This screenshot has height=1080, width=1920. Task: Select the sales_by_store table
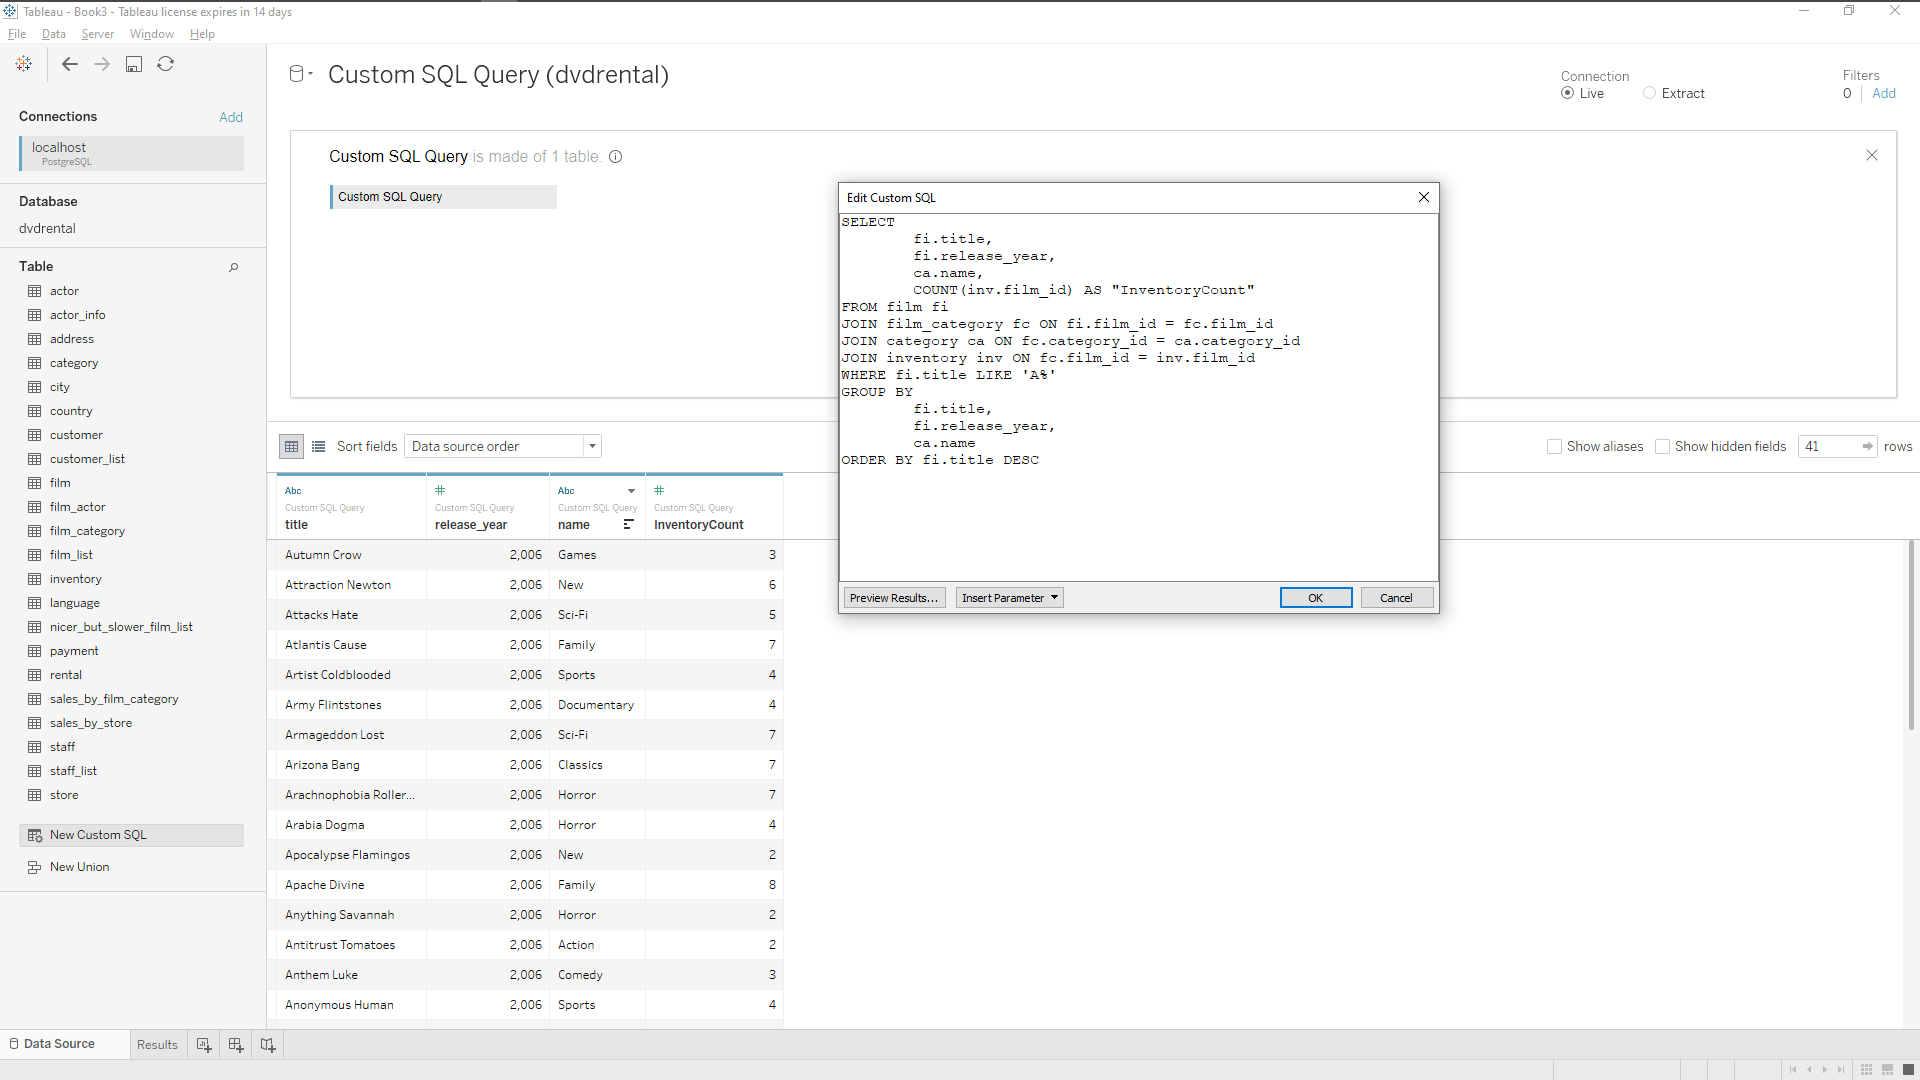91,723
